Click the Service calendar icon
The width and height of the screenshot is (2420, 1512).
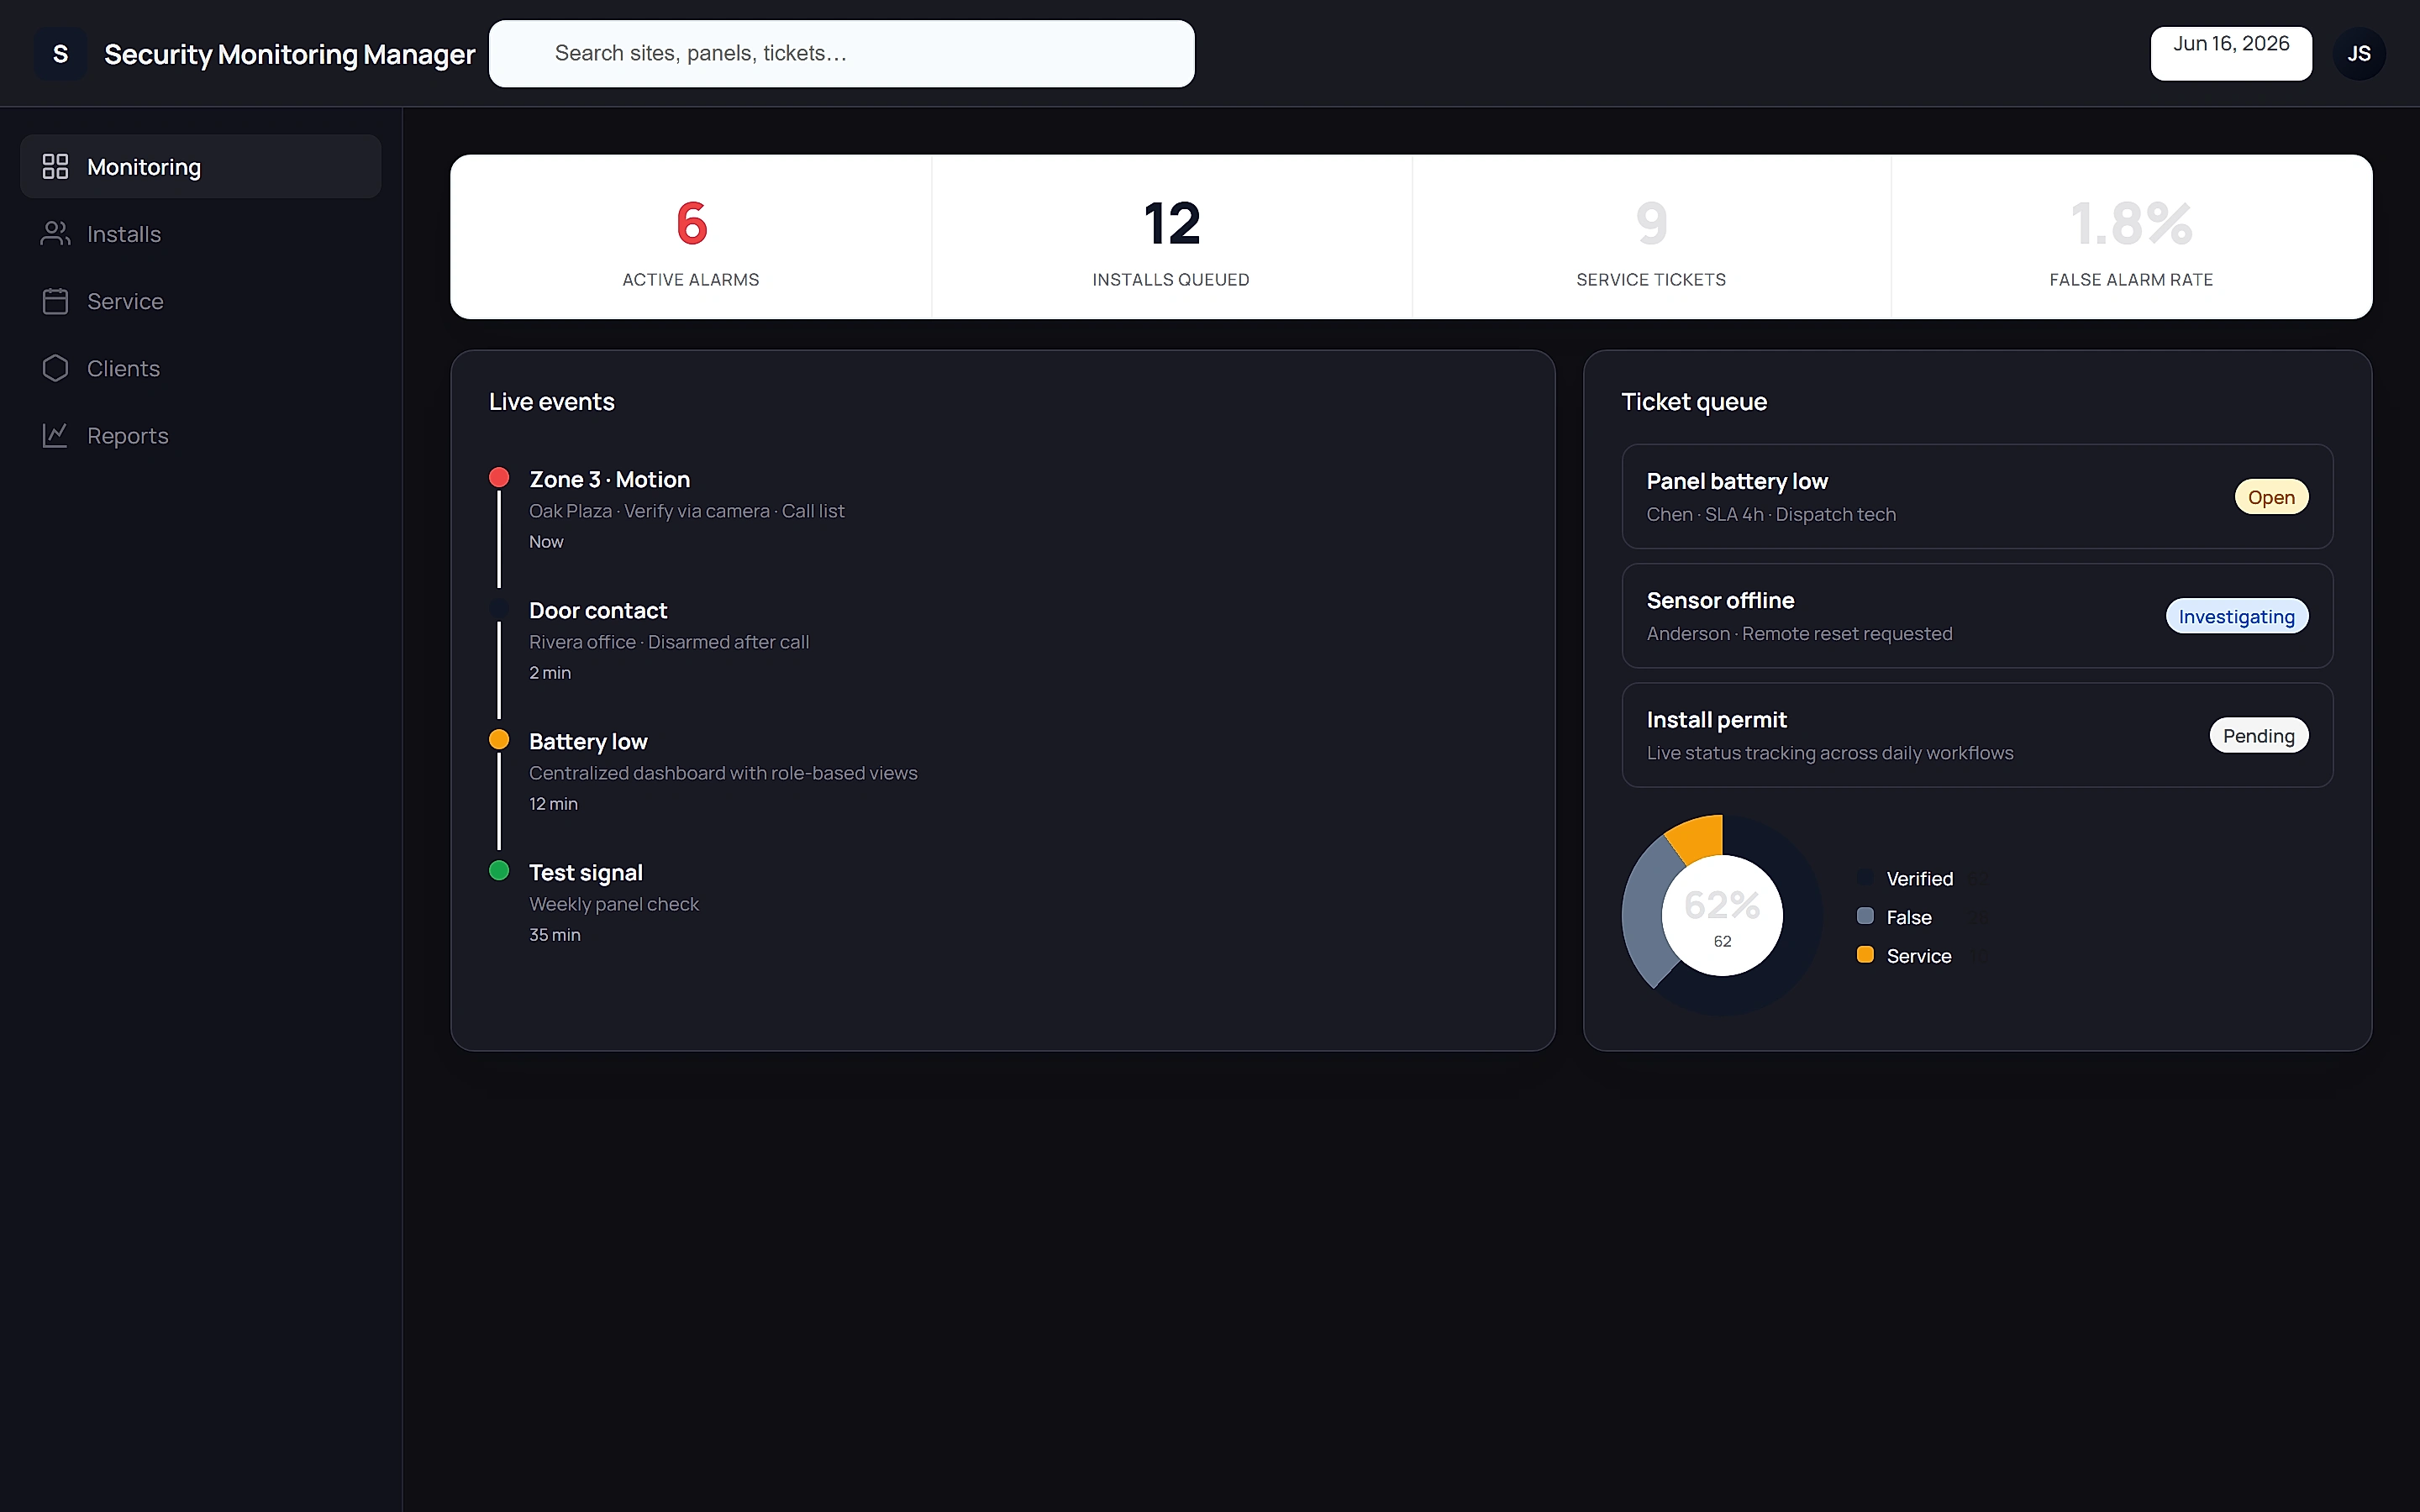(x=55, y=301)
